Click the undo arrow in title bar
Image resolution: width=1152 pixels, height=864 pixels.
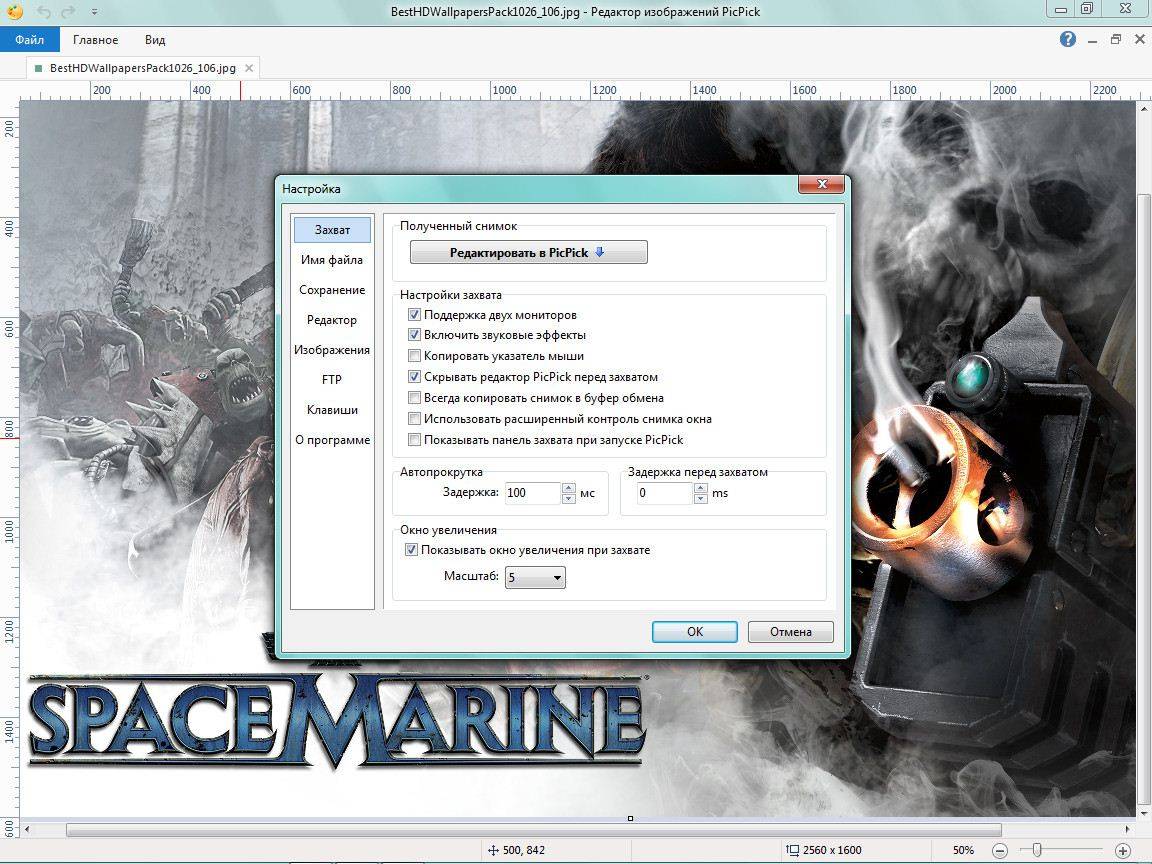(44, 12)
